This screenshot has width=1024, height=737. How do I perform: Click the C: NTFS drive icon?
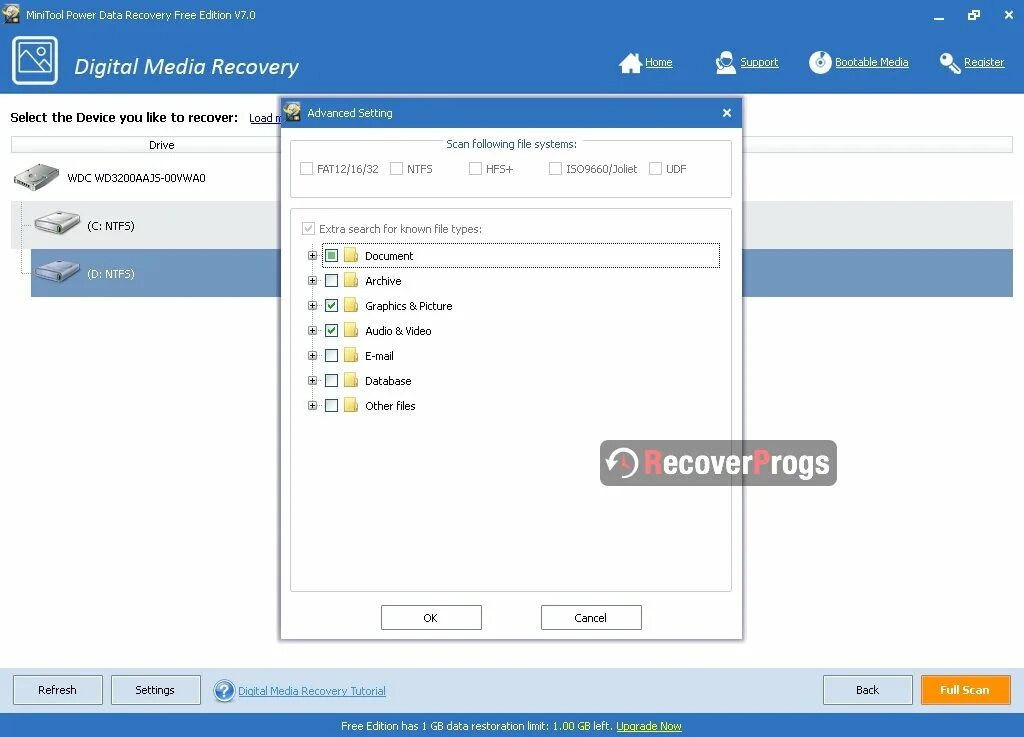coord(57,223)
